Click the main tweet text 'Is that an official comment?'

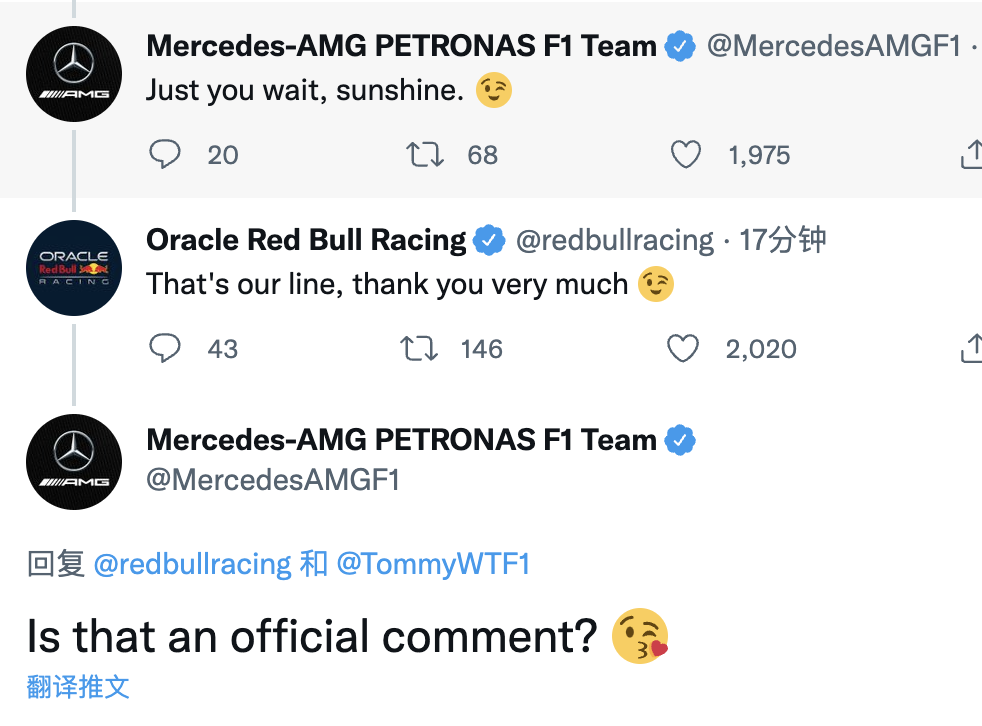[x=311, y=636]
